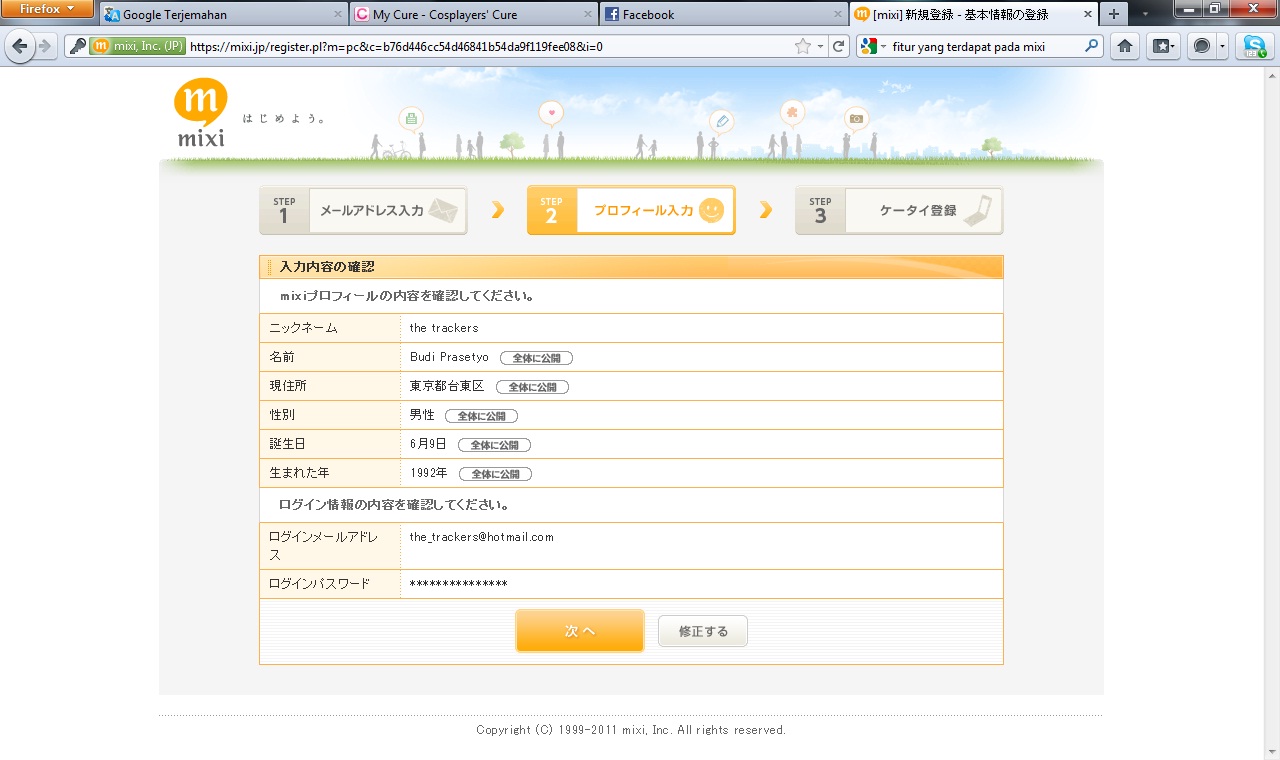Click the email the_trackers@hotmail.com

tap(481, 537)
